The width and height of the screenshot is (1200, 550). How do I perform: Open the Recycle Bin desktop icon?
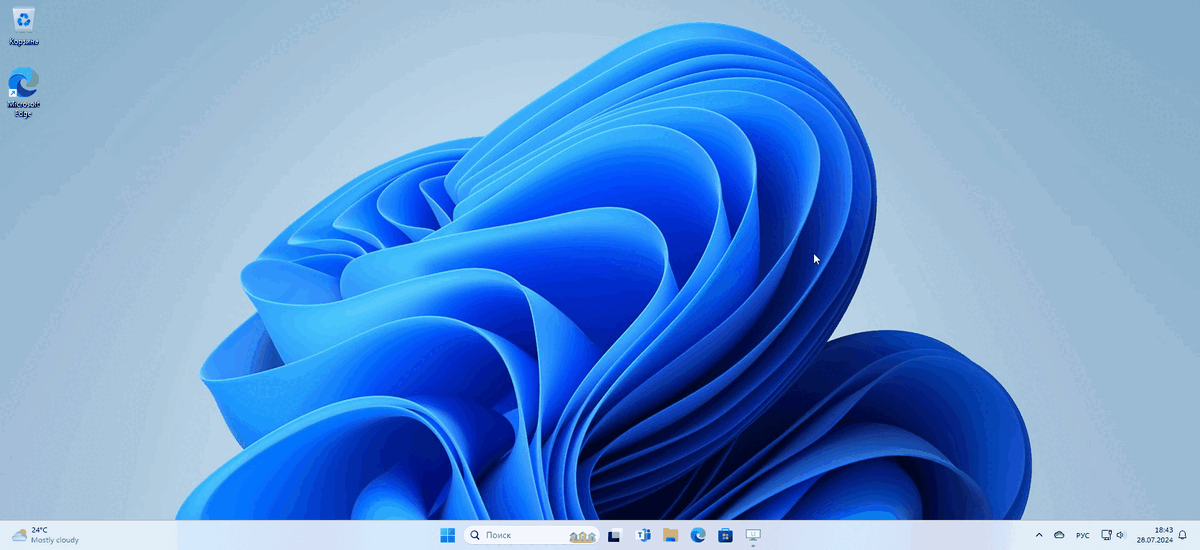(x=24, y=25)
